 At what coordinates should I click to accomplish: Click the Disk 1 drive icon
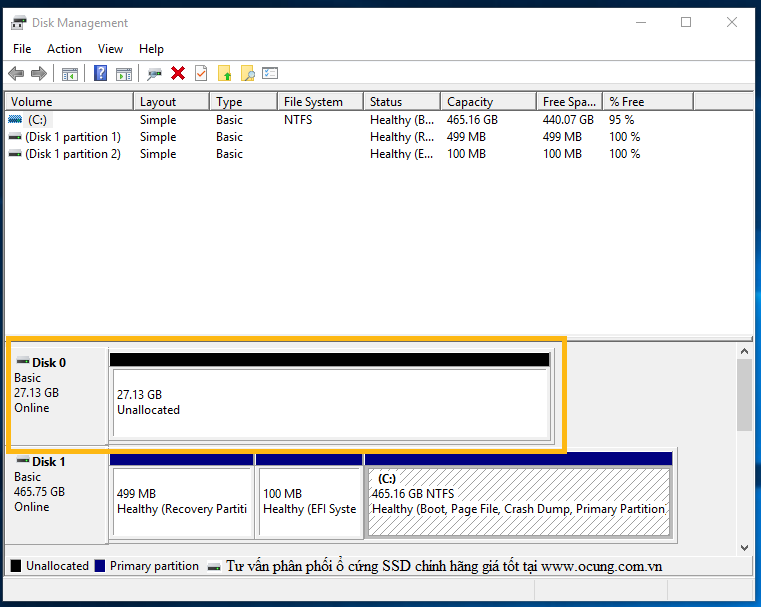pos(23,460)
